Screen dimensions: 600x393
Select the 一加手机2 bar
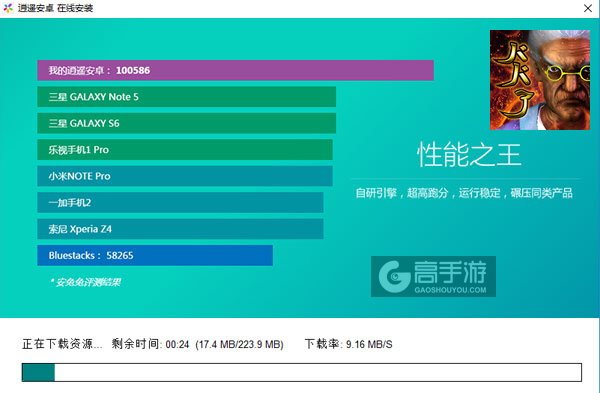(180, 202)
